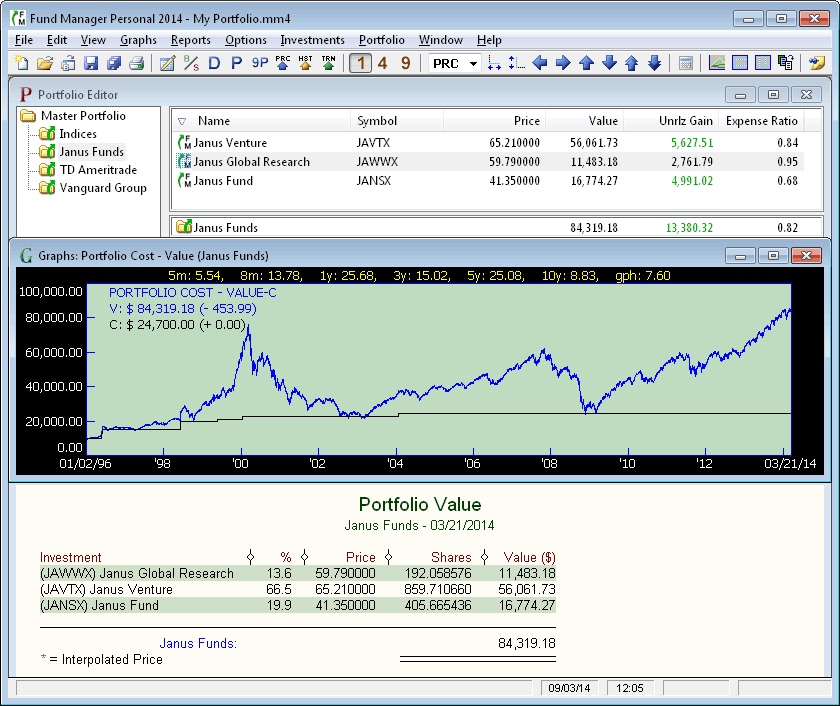Click the 09/03/14 date in status bar
Viewport: 840px width, 706px height.
569,688
